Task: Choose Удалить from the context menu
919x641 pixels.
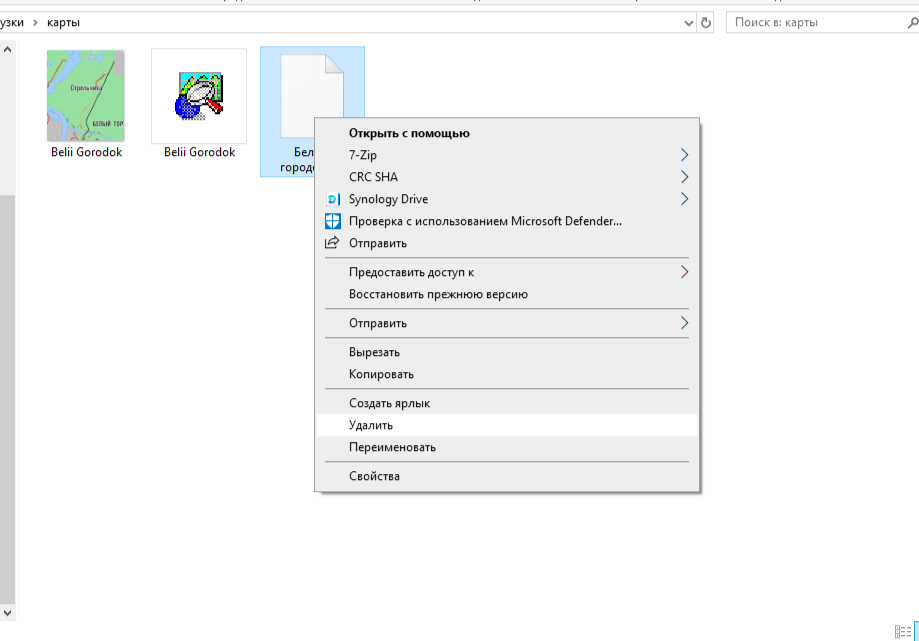Action: [371, 425]
